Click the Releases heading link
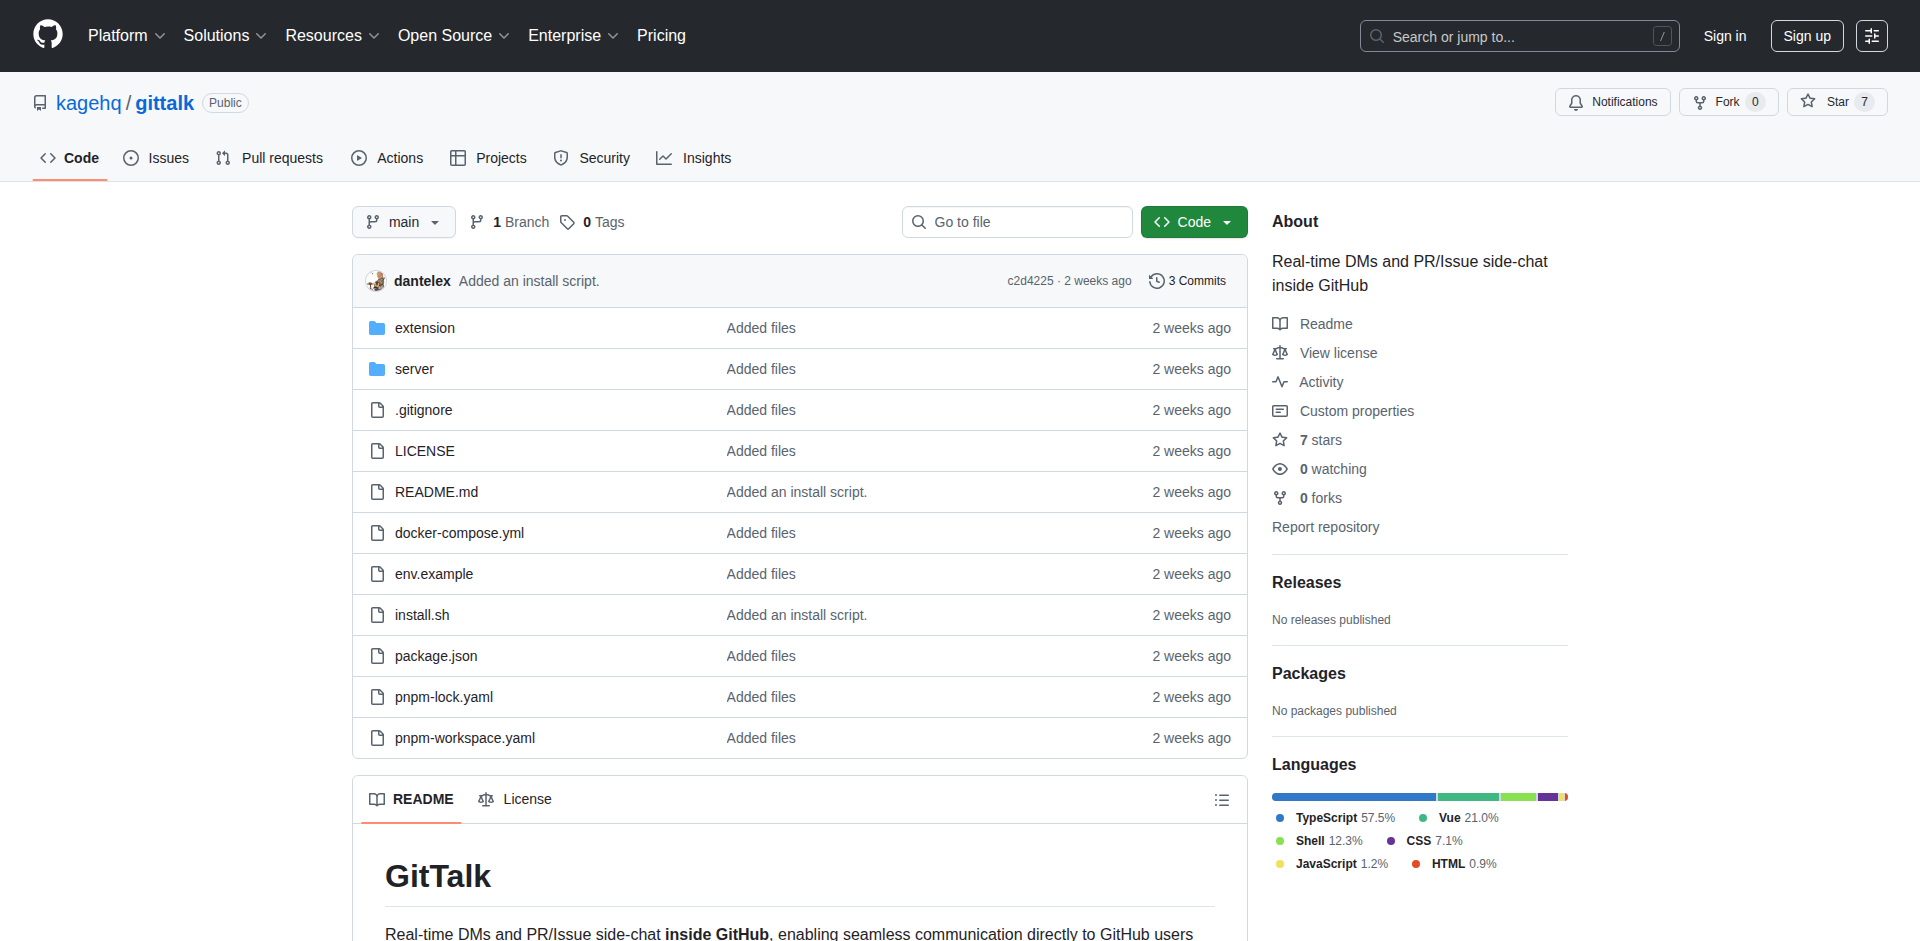This screenshot has width=1920, height=941. point(1306,582)
